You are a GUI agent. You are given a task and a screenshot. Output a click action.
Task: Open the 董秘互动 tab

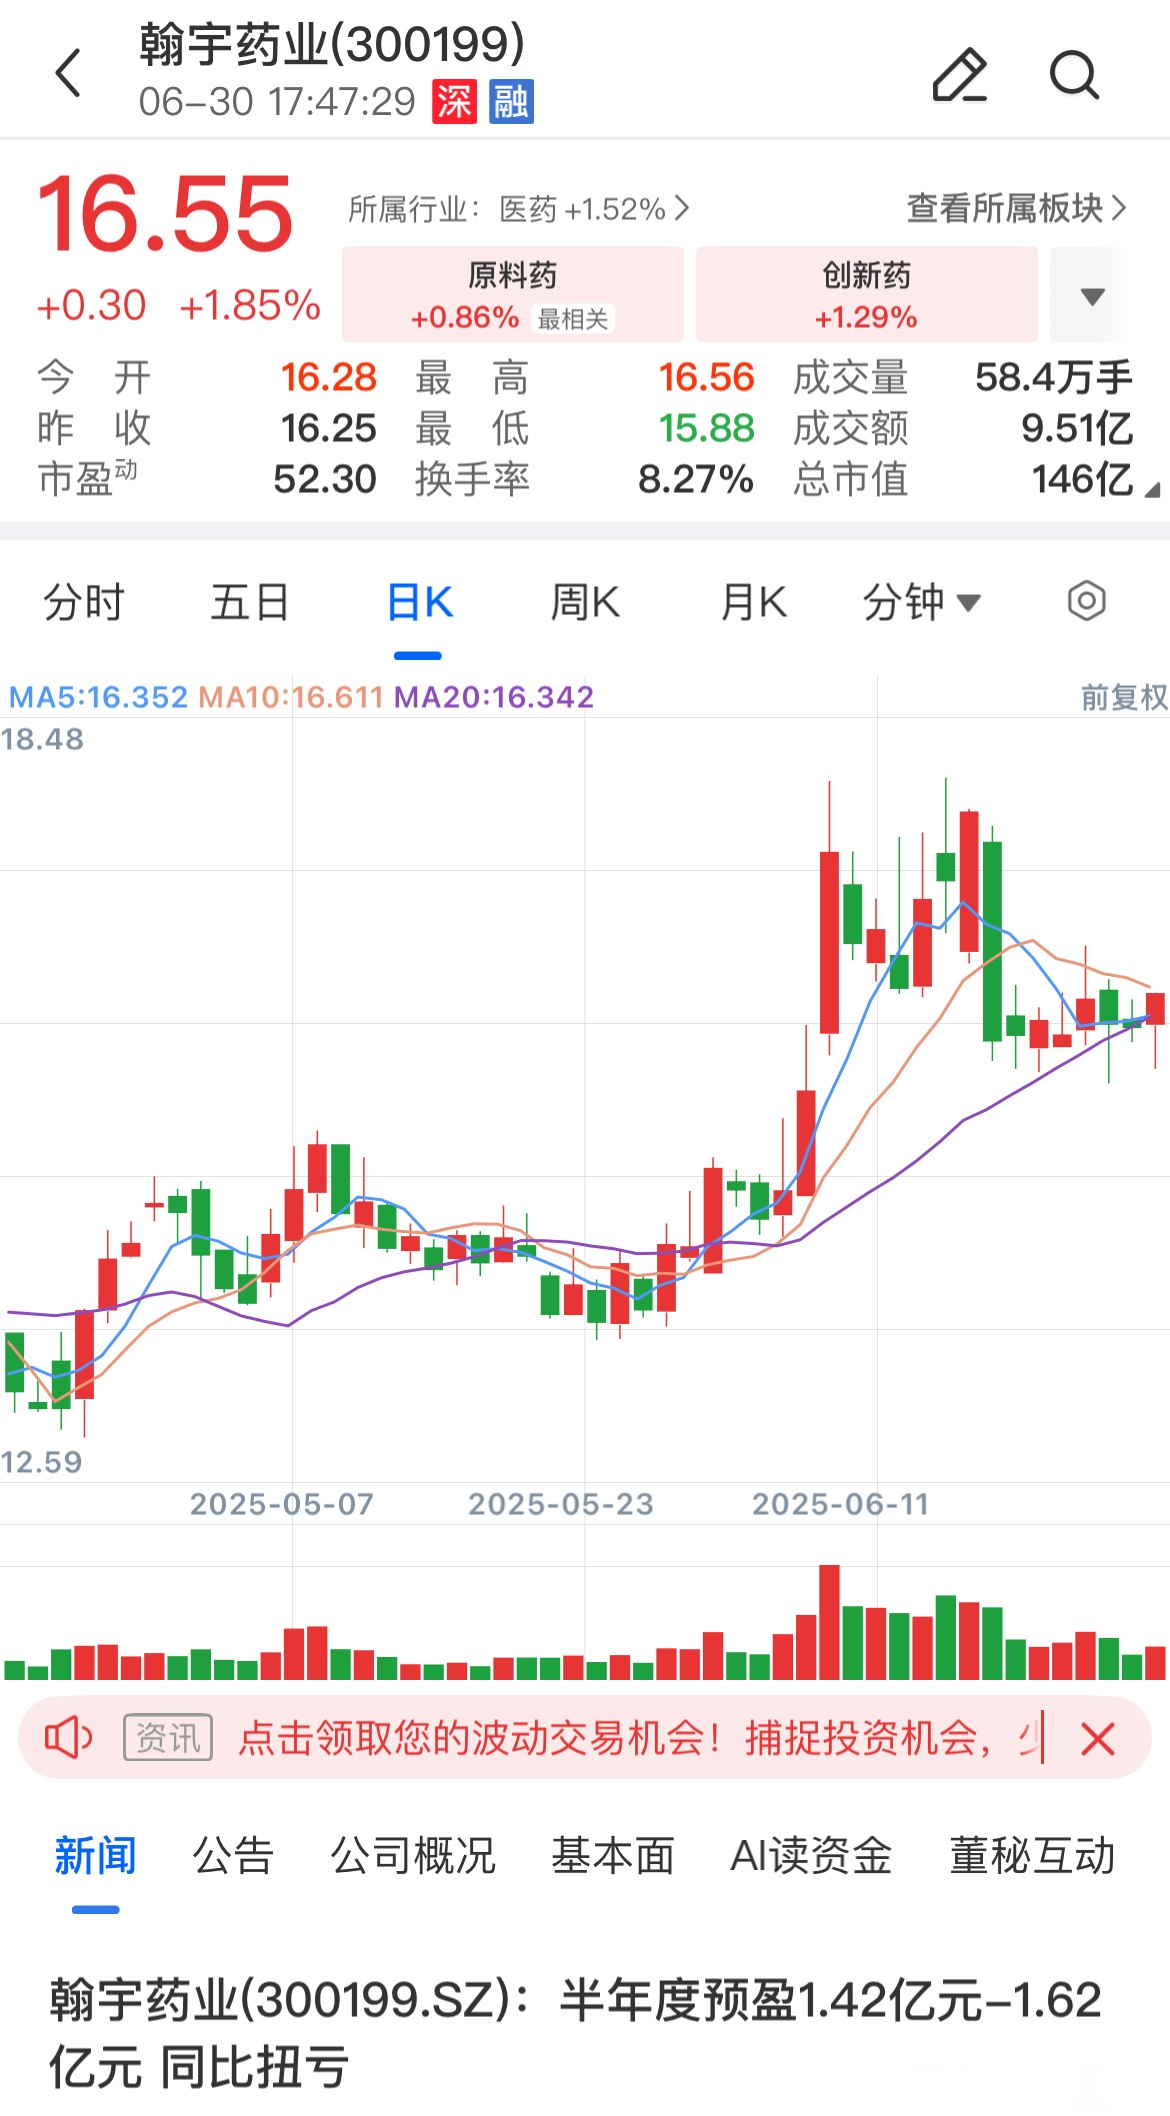pyautogui.click(x=1032, y=1856)
